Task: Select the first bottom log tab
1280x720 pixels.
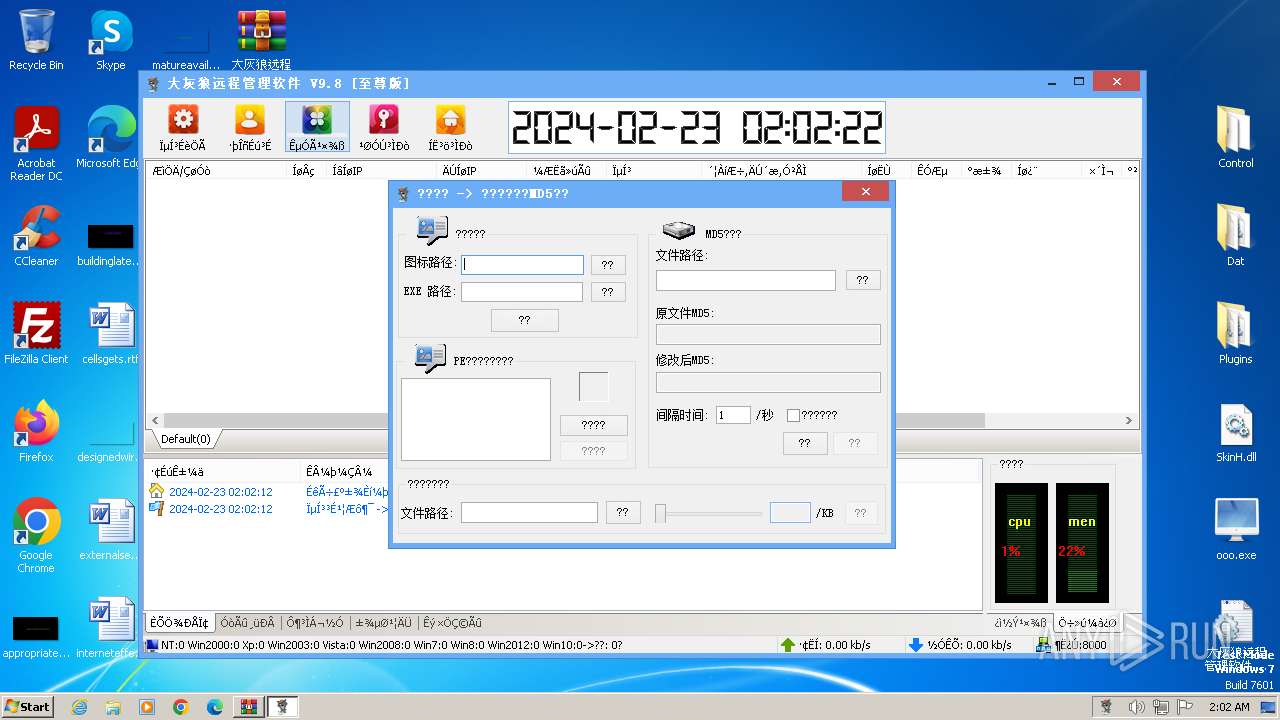Action: (179, 622)
